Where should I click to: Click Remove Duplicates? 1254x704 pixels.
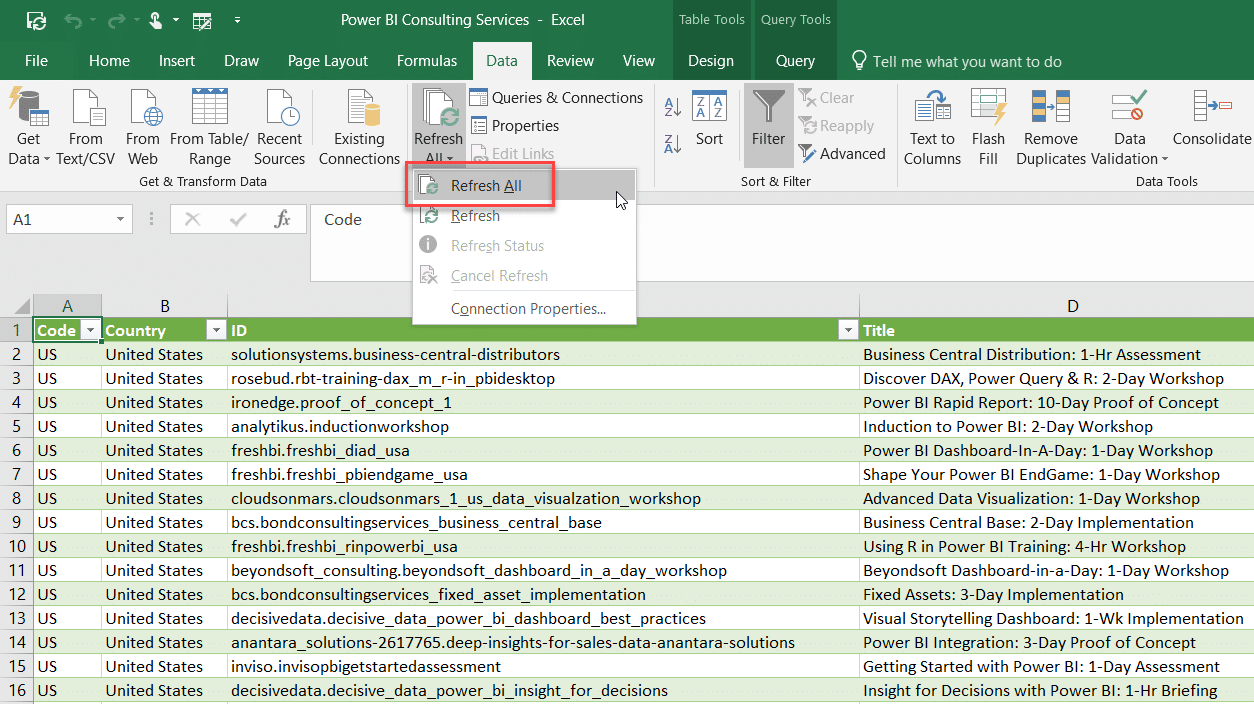pyautogui.click(x=1051, y=127)
